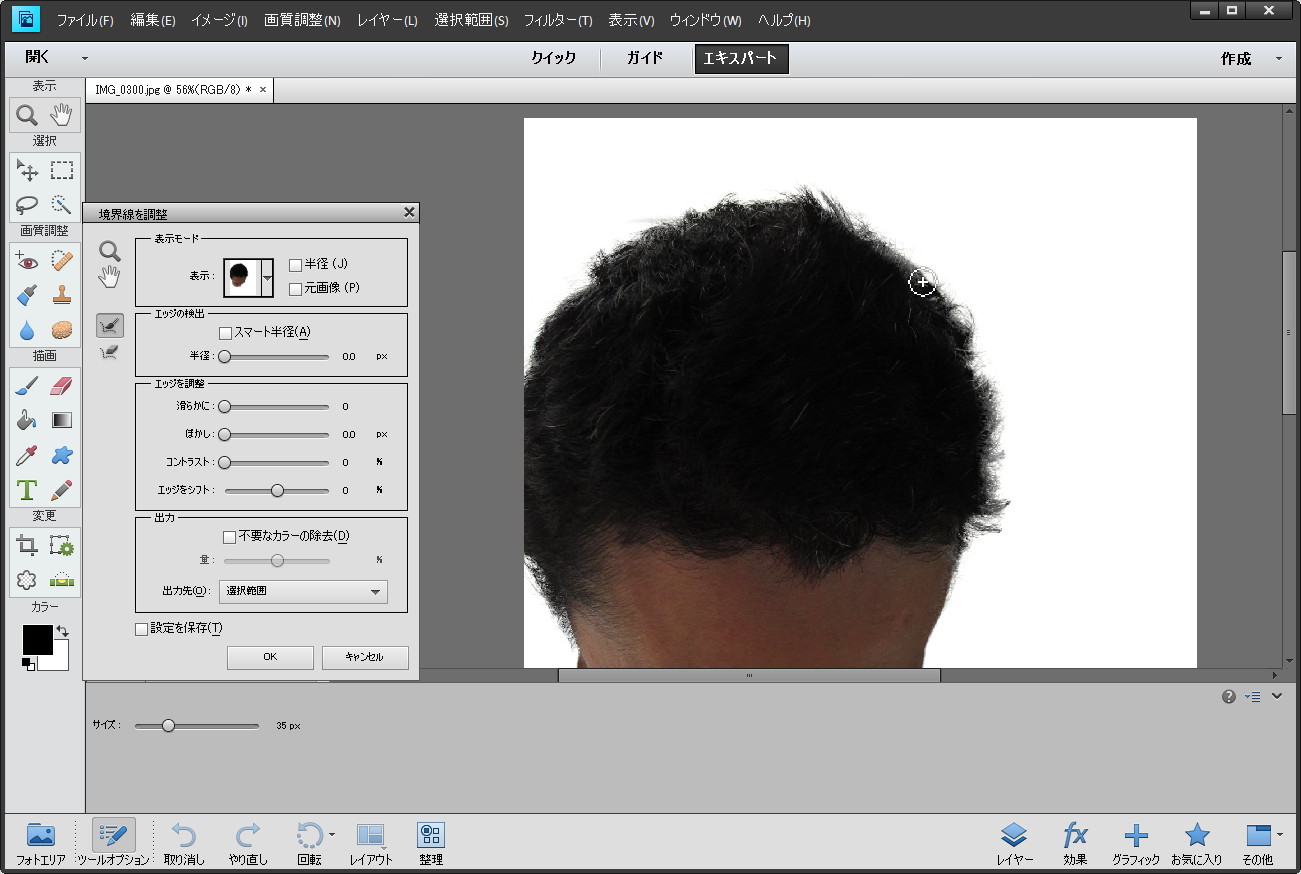The image size is (1301, 874).
Task: Select the Color Picker eyedropper tool
Action: click(27, 455)
